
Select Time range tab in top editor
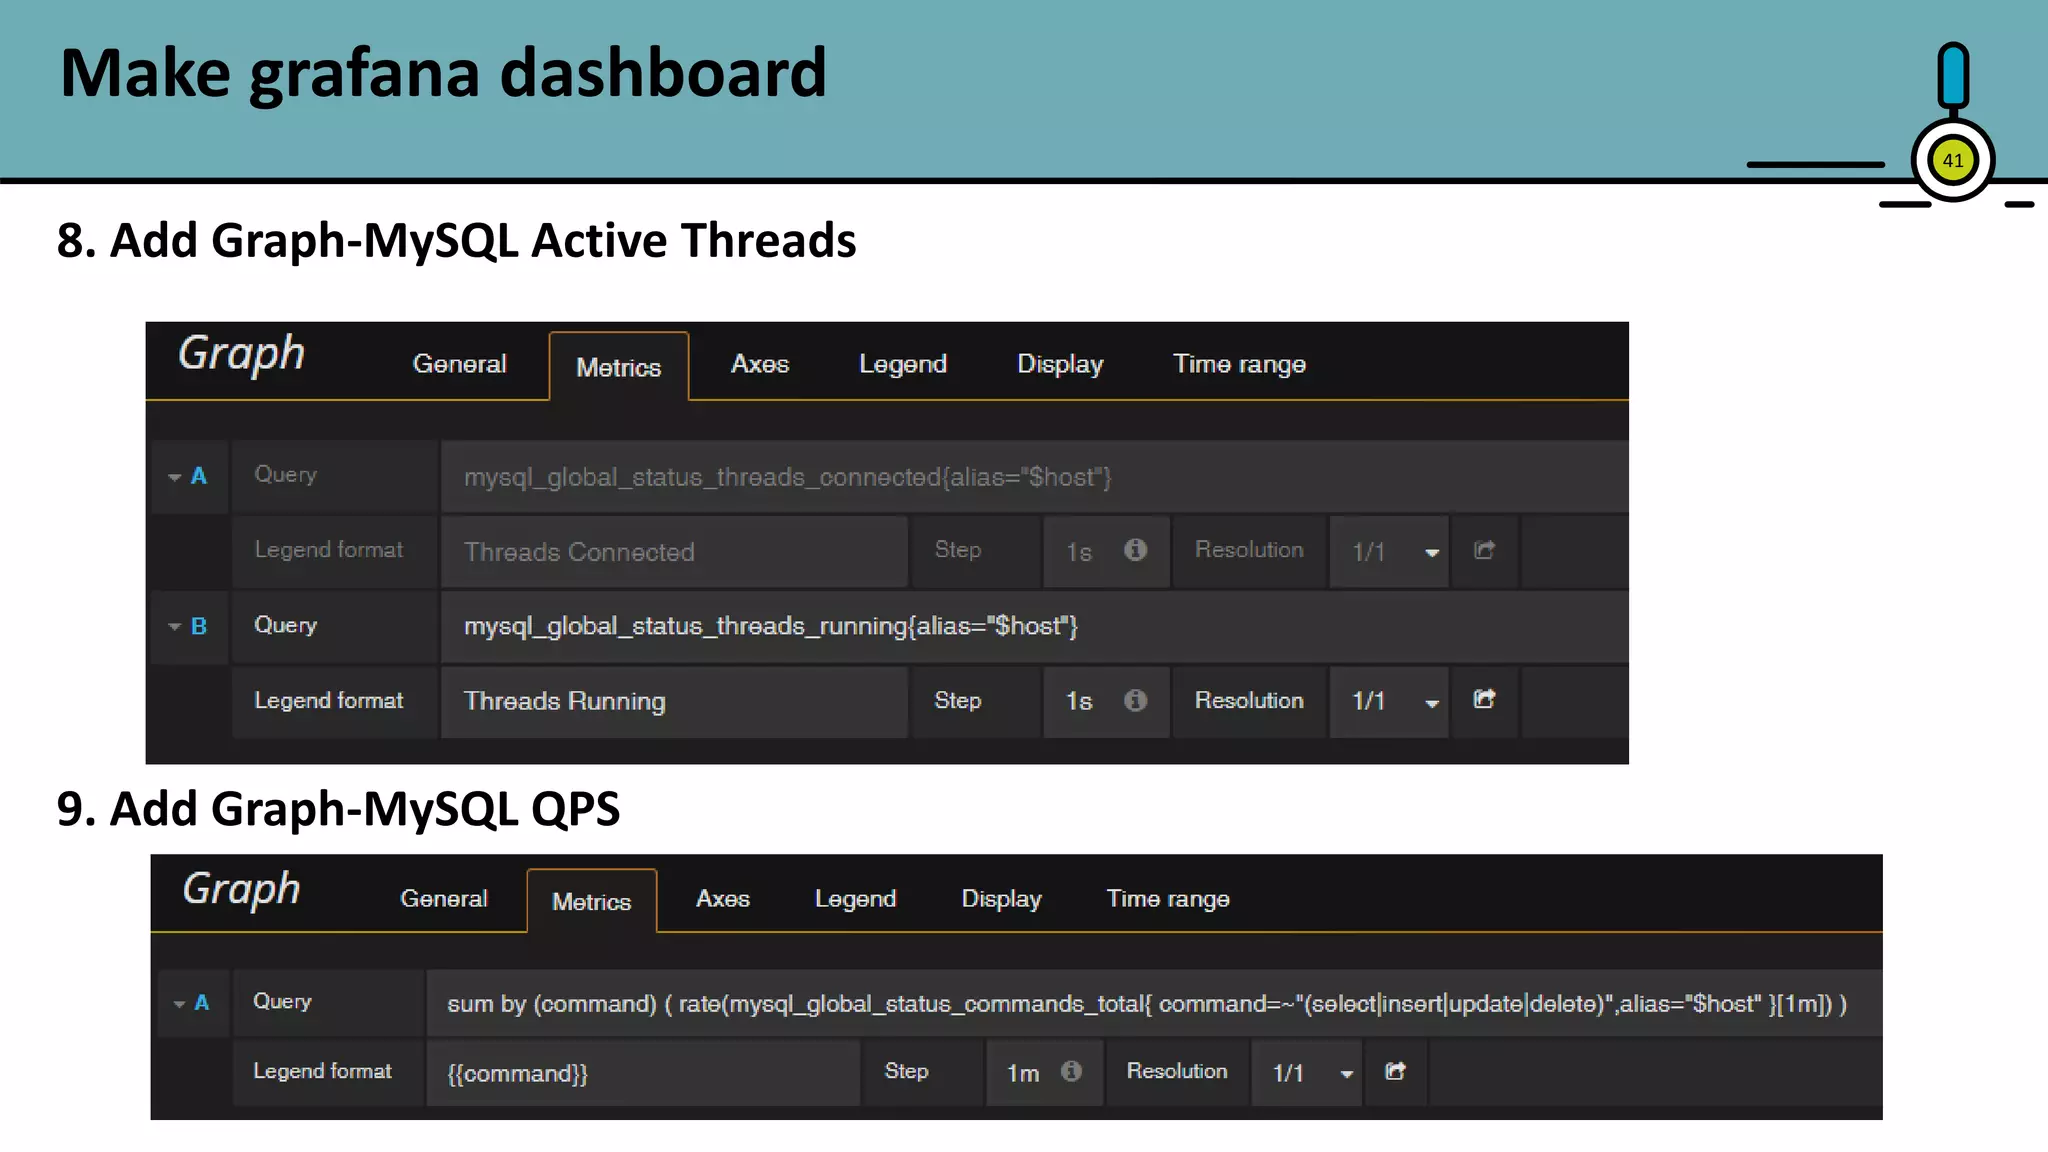[1239, 364]
